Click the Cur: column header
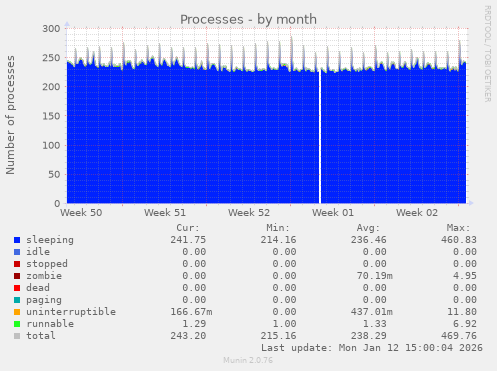497x371 pixels. 188,228
